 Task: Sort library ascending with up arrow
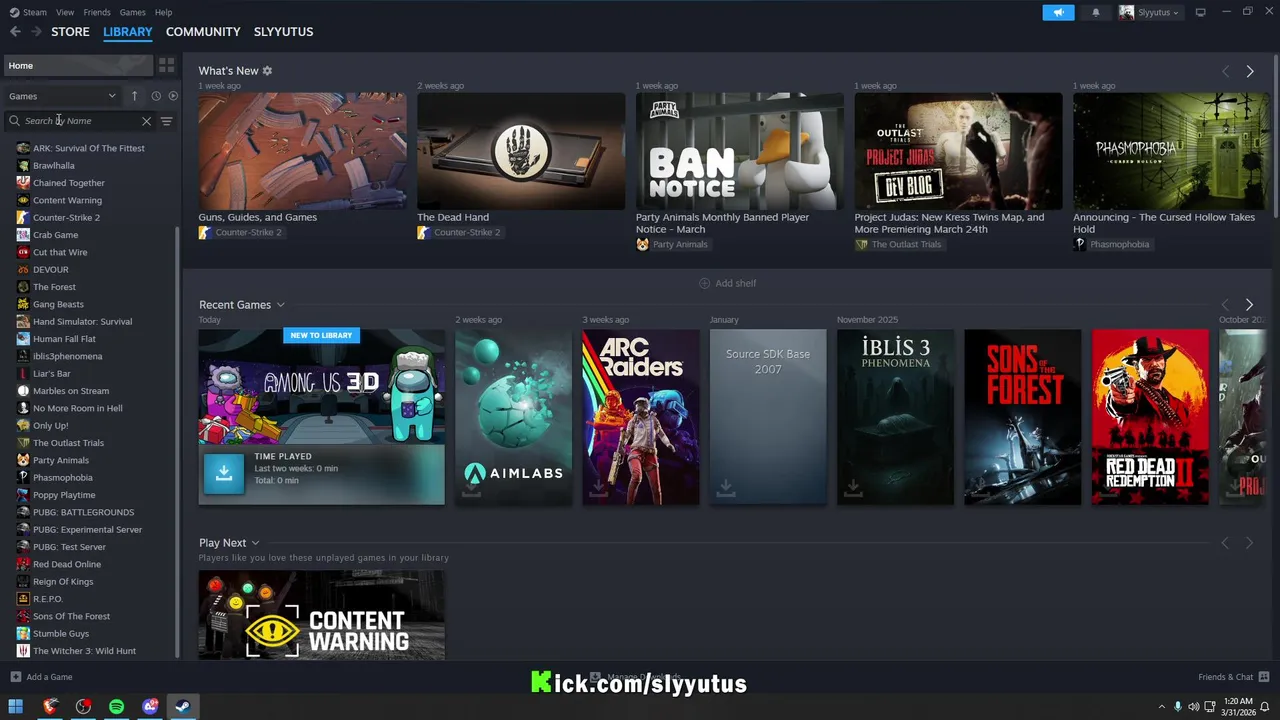point(134,96)
